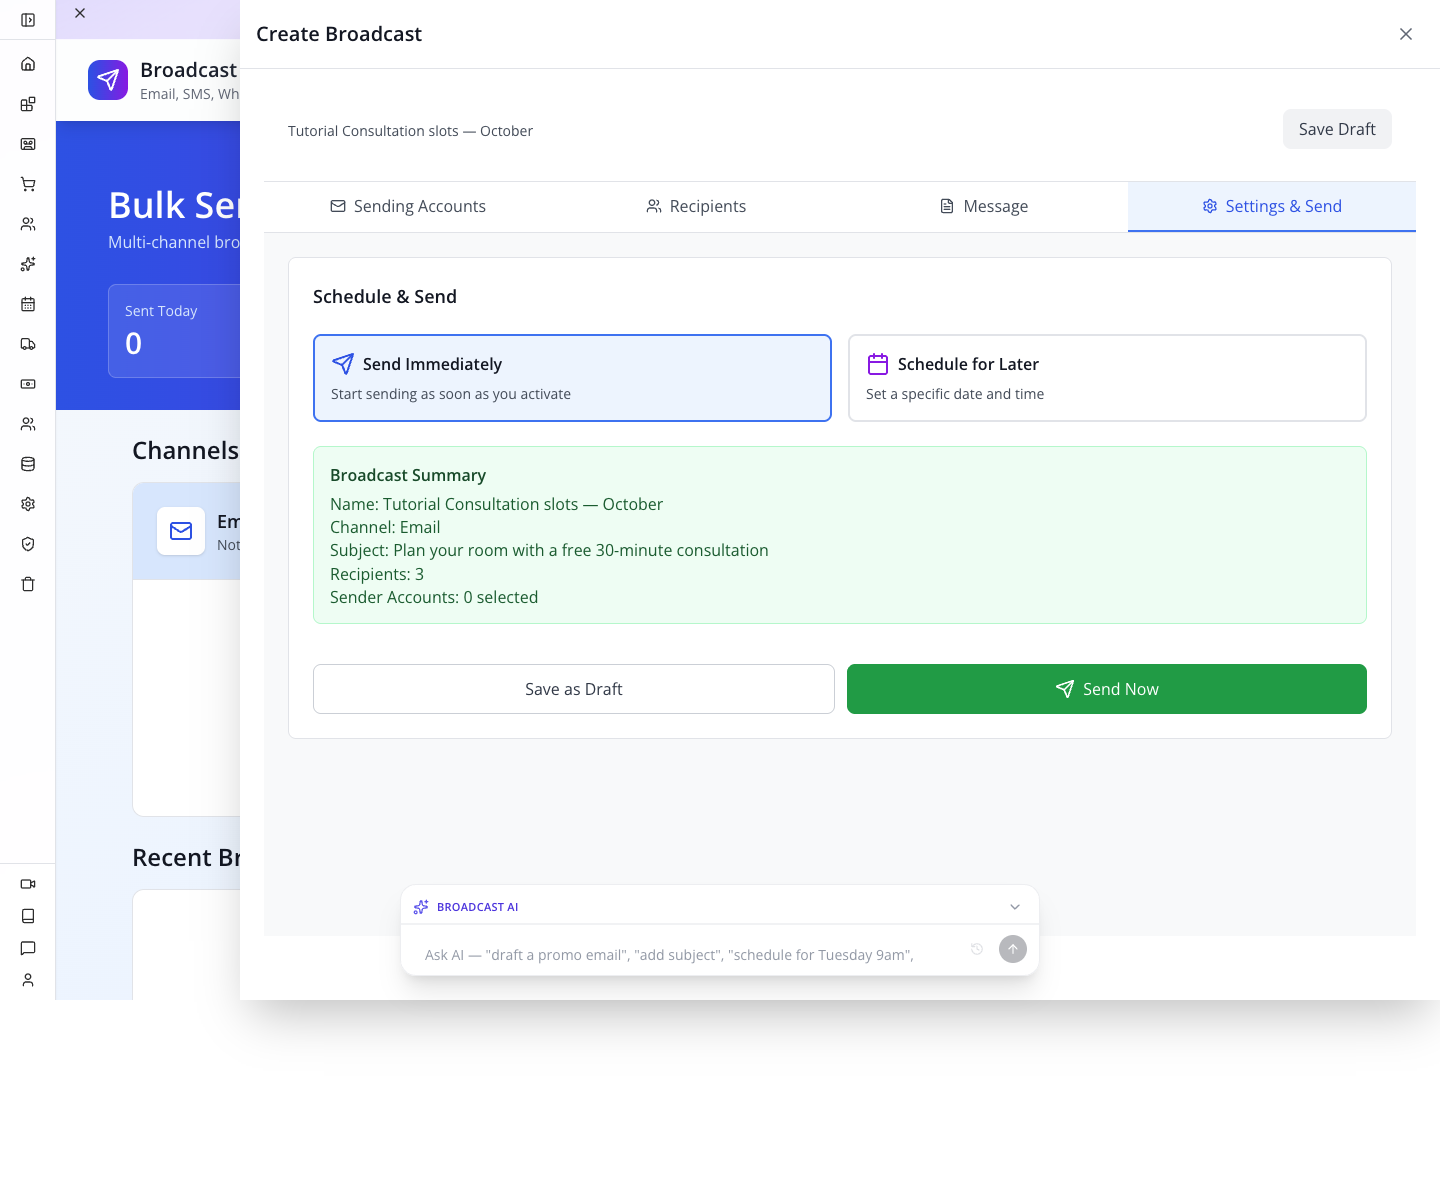Click the AI sparkles sidebar icon
1440x1200 pixels.
coord(28,264)
